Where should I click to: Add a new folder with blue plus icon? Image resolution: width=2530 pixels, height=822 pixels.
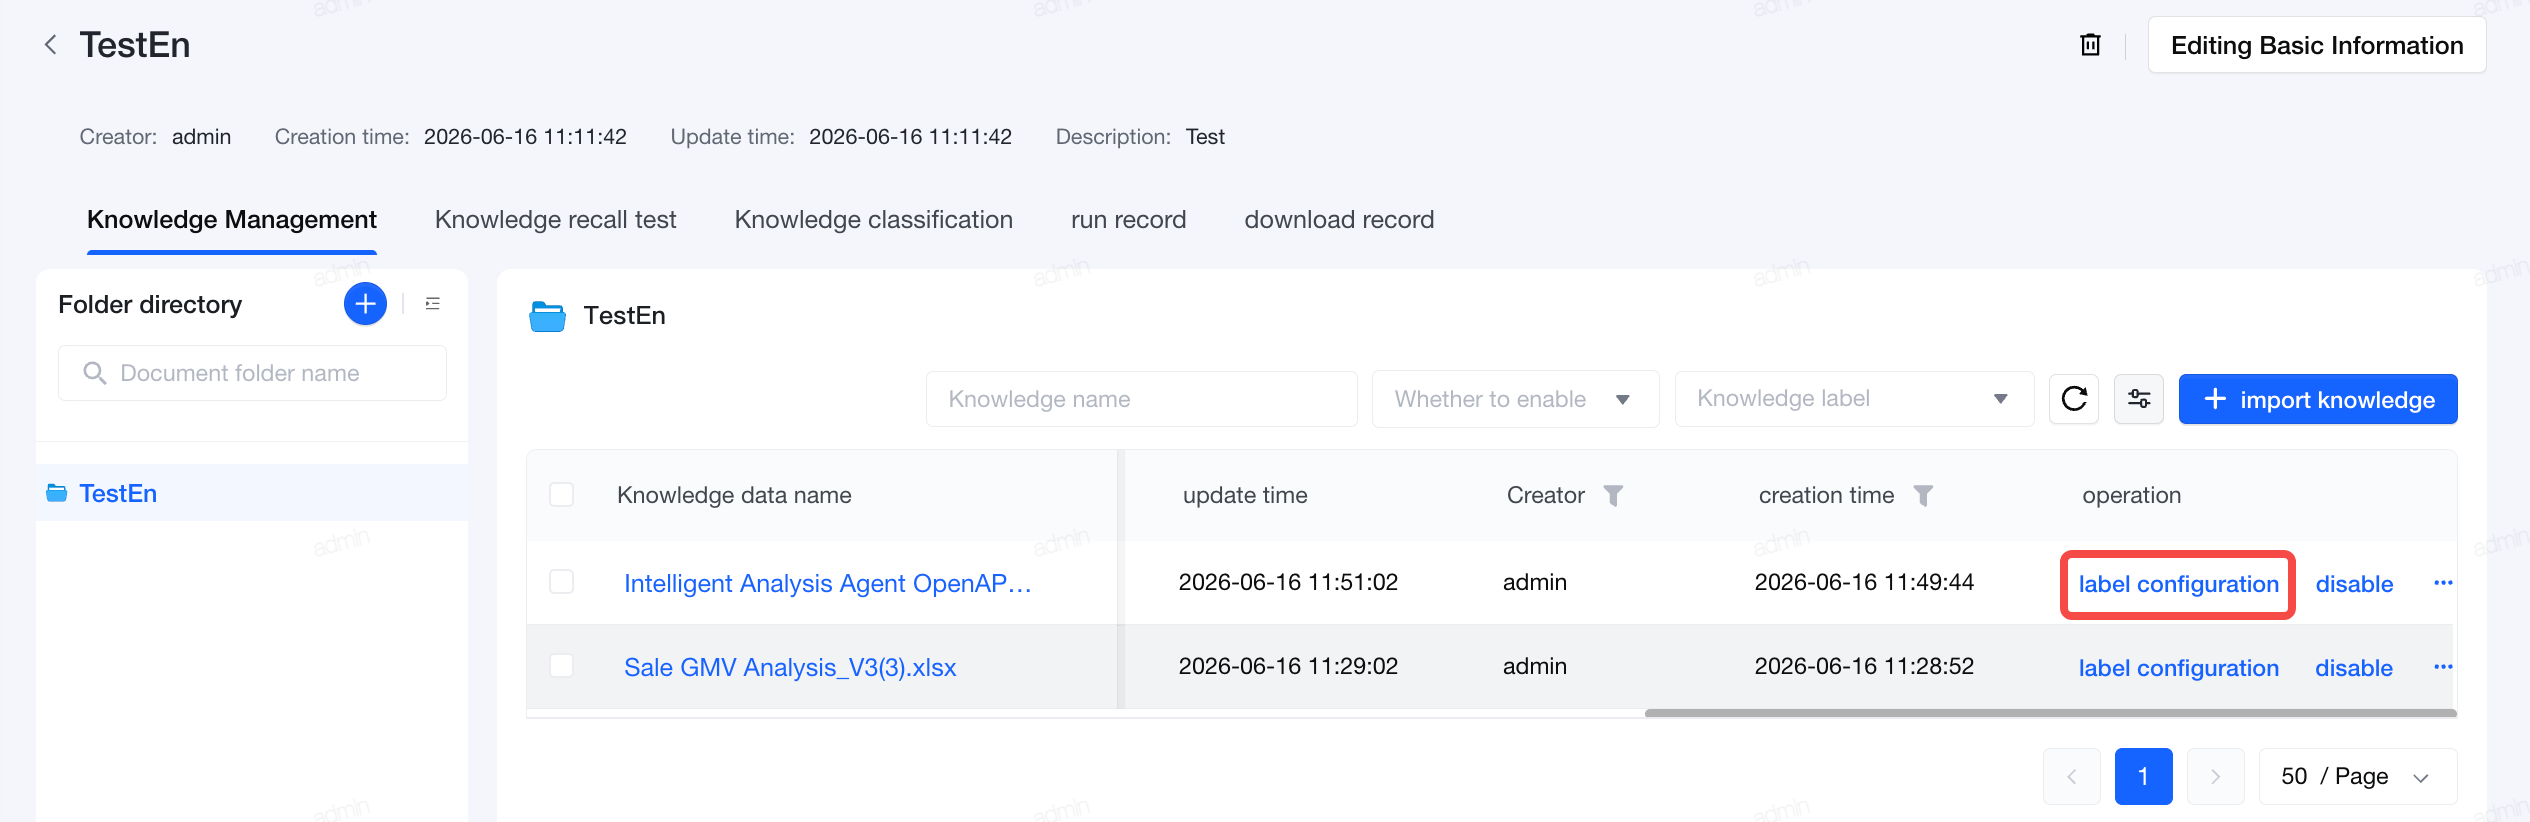tap(365, 303)
